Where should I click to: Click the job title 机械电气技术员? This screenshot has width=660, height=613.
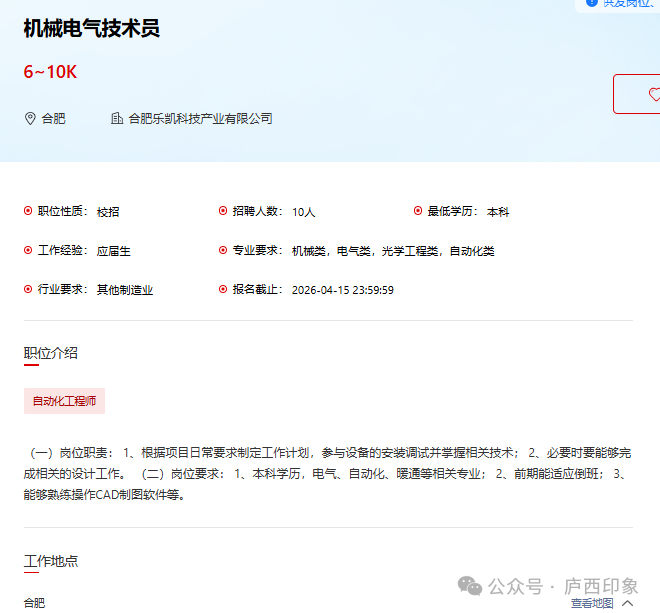(x=92, y=29)
